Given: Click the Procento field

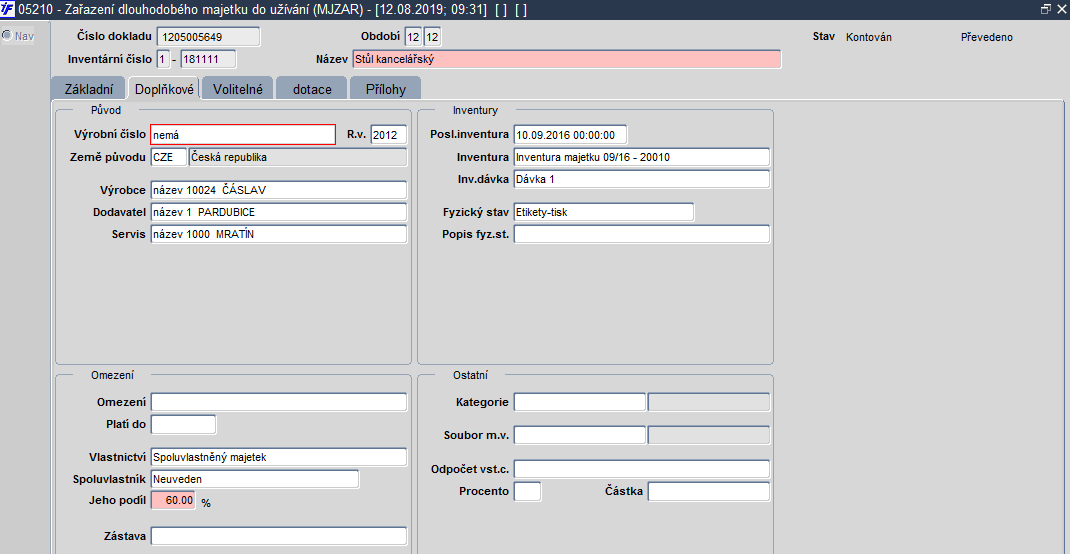Looking at the screenshot, I should (x=527, y=491).
